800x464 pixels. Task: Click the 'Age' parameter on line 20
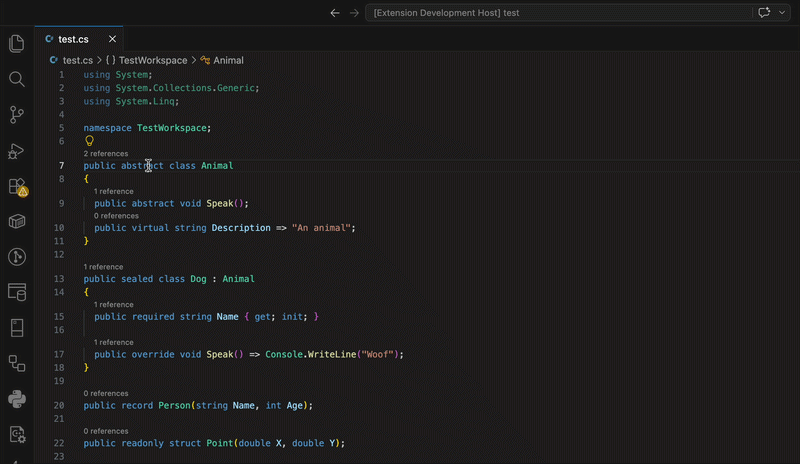pos(294,405)
